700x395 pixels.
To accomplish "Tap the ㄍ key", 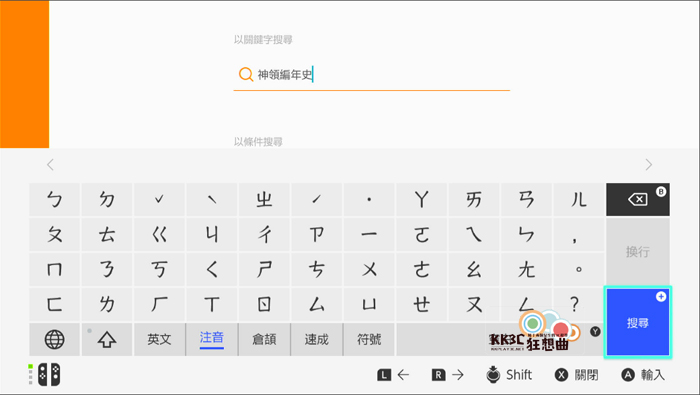I will point(159,234).
